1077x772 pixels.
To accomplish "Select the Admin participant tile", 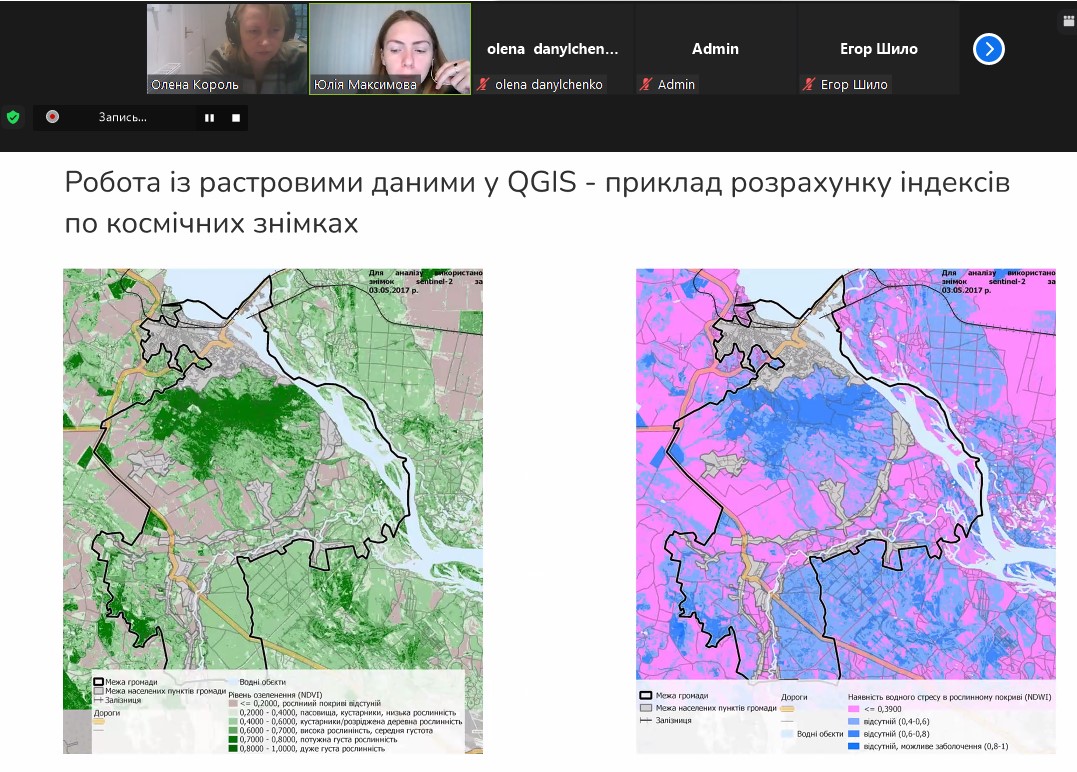I will (715, 48).
